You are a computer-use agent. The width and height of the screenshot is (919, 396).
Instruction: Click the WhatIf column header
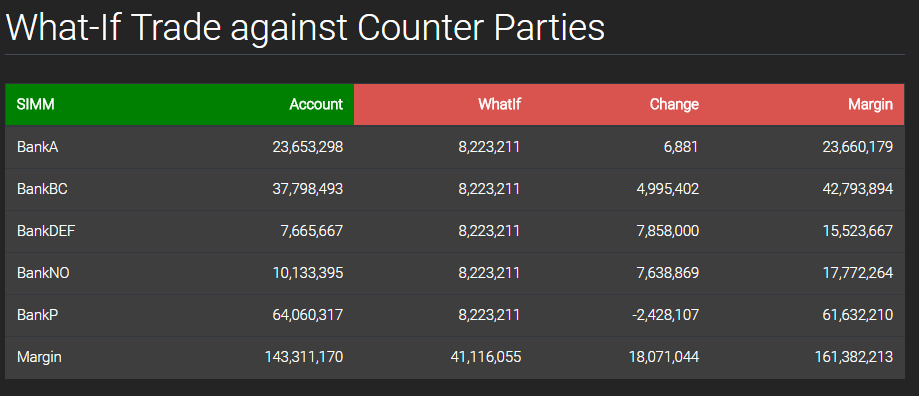tap(499, 105)
